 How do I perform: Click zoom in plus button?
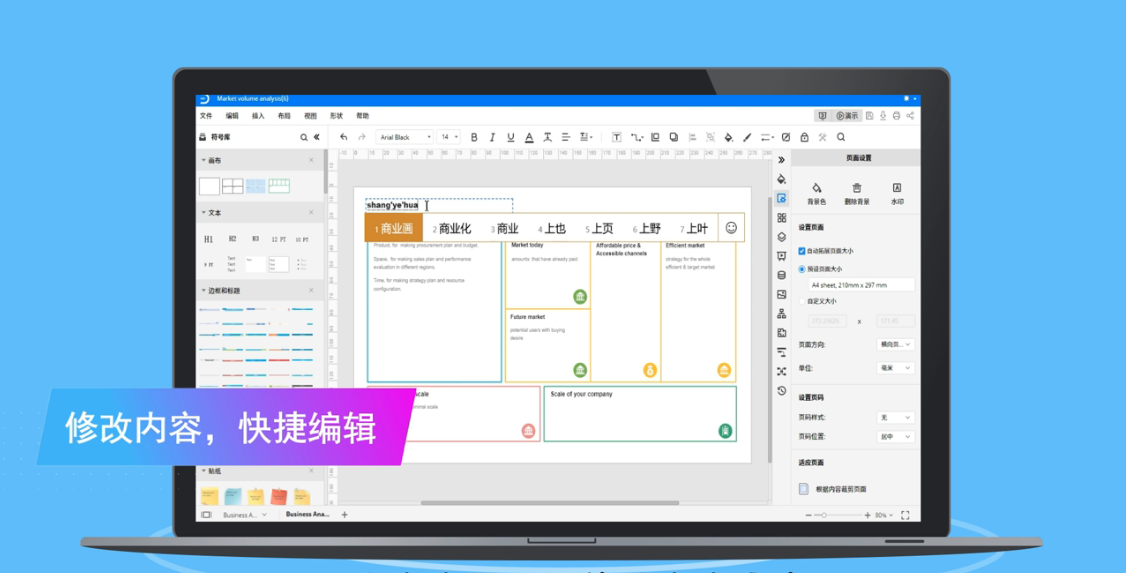[867, 515]
